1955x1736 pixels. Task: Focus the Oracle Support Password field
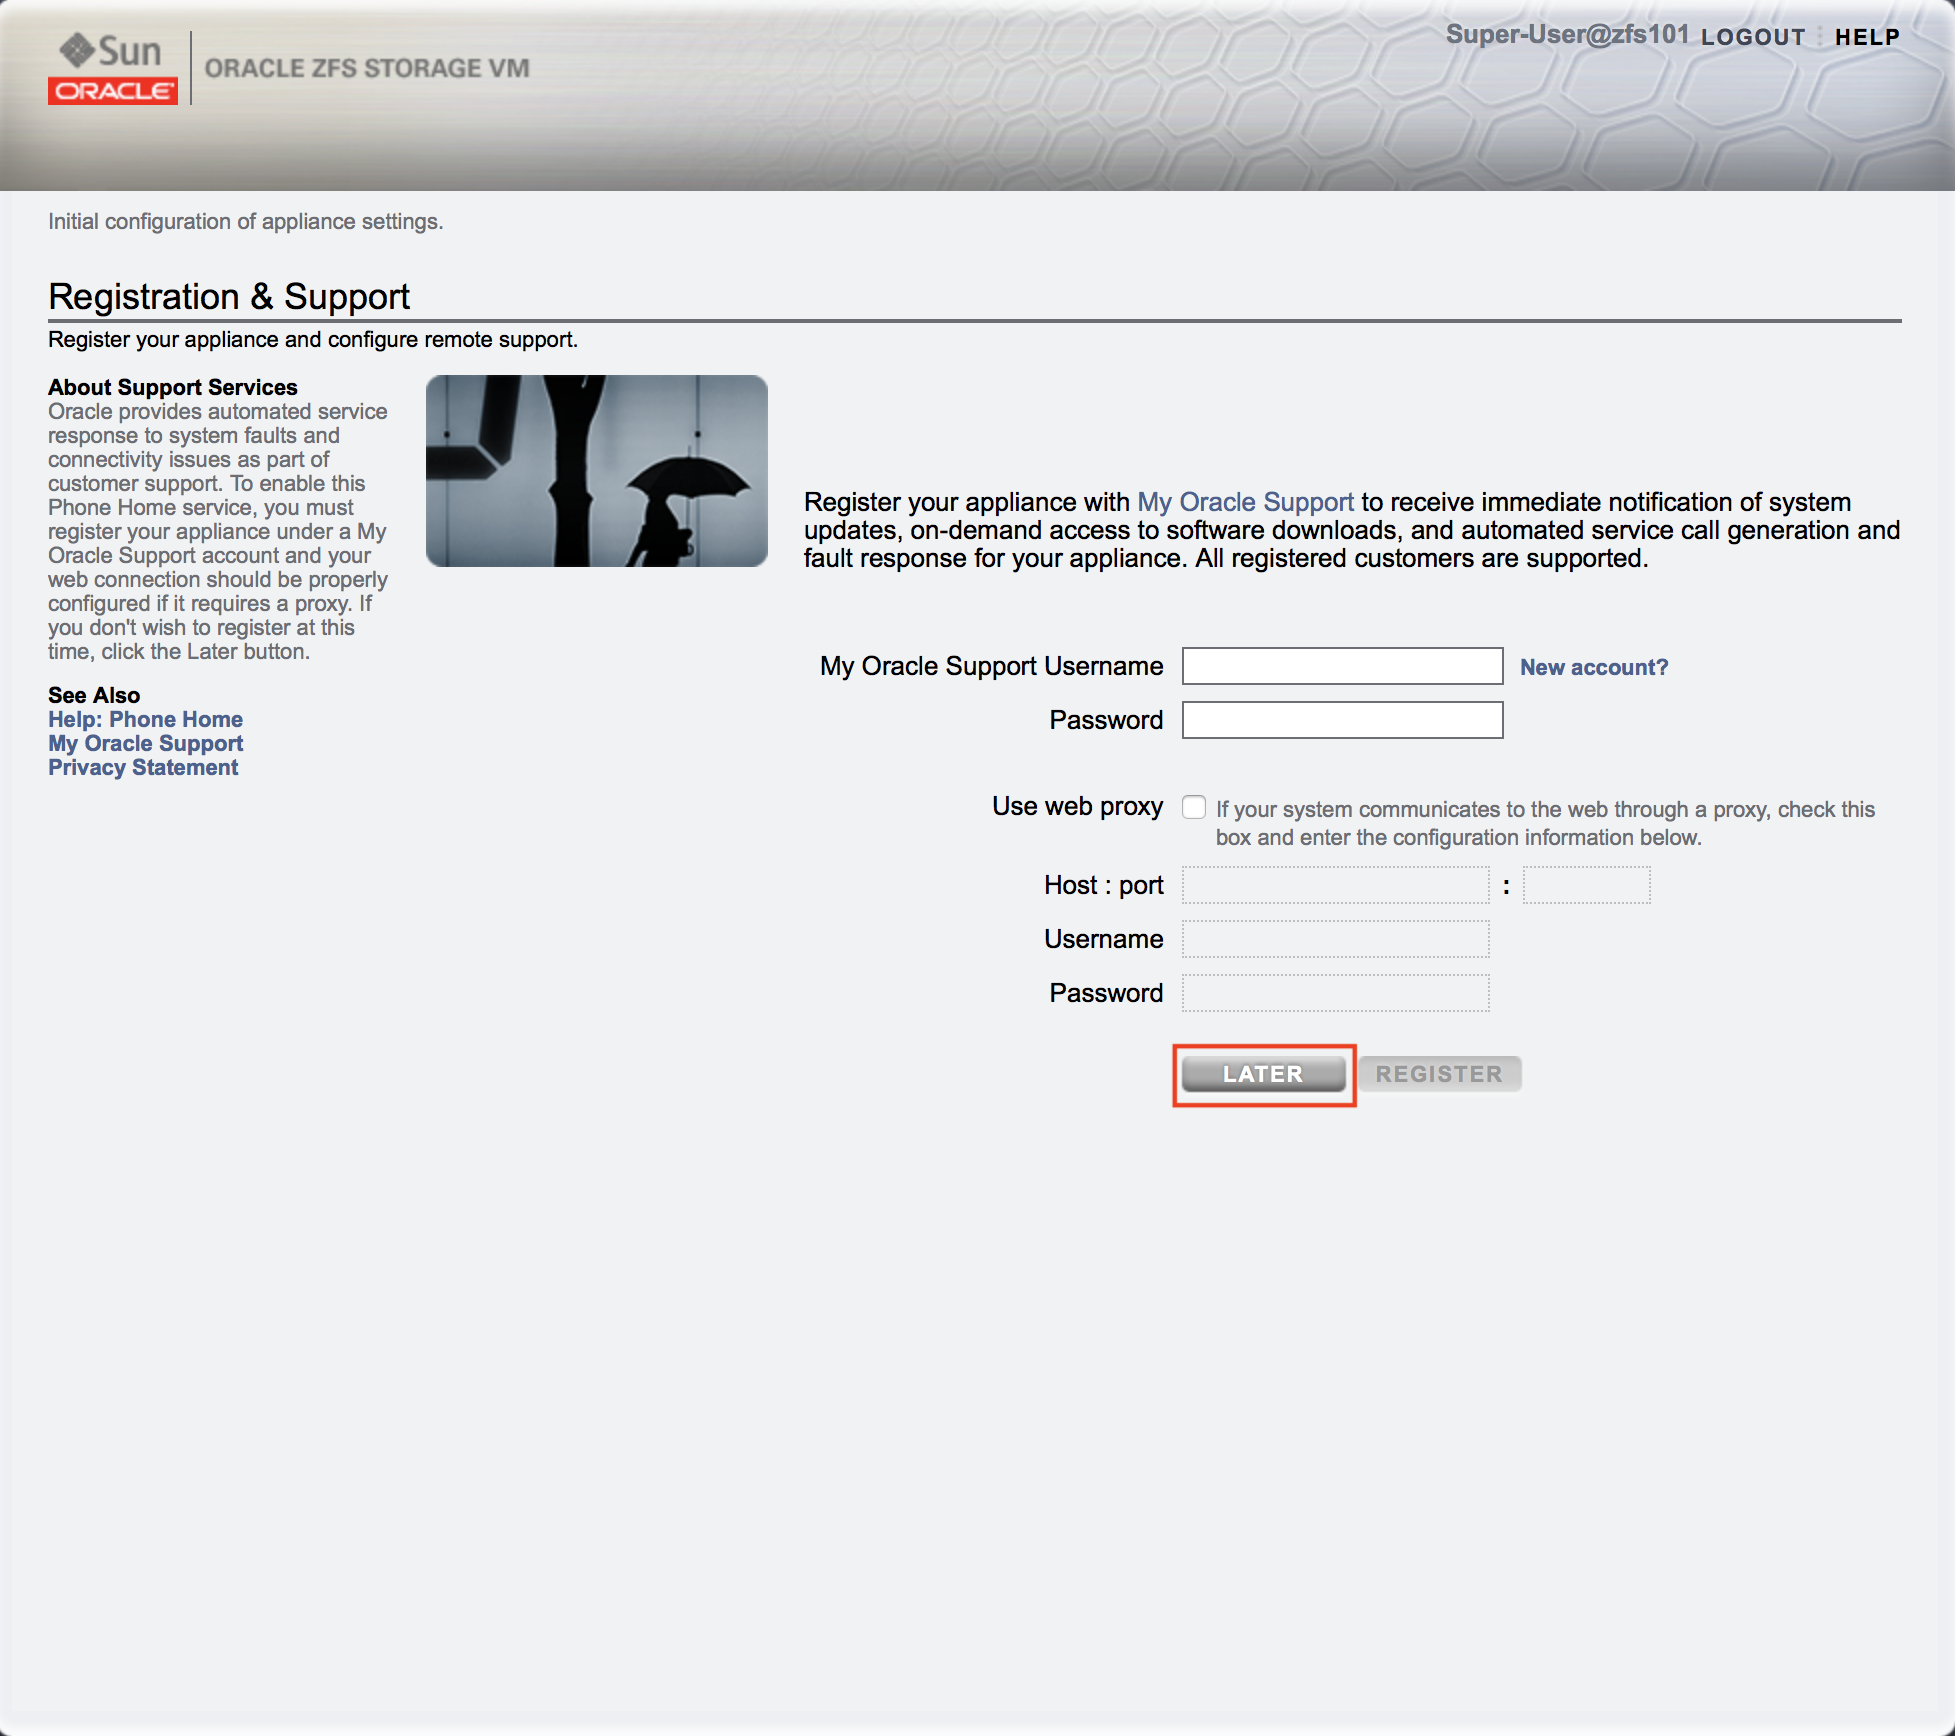click(1342, 720)
